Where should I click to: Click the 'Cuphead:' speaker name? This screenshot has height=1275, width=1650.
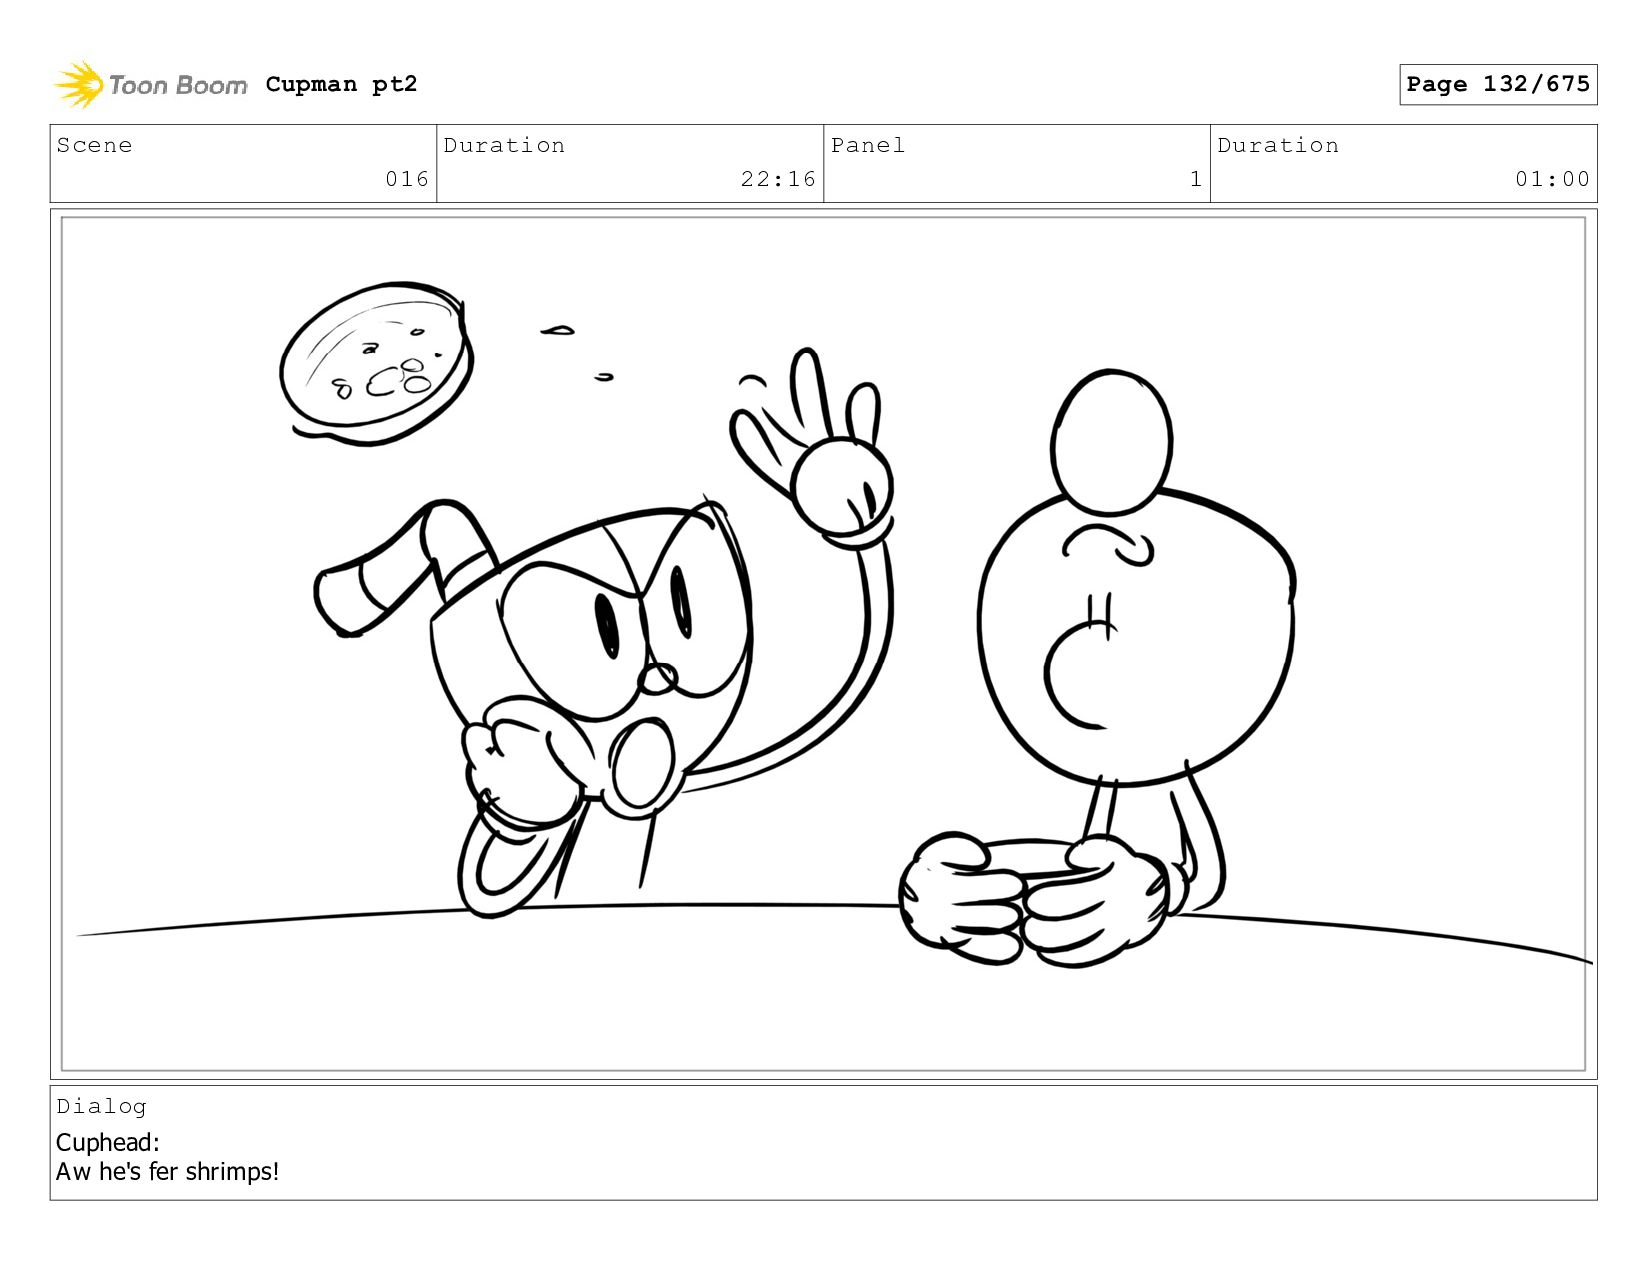click(x=108, y=1142)
